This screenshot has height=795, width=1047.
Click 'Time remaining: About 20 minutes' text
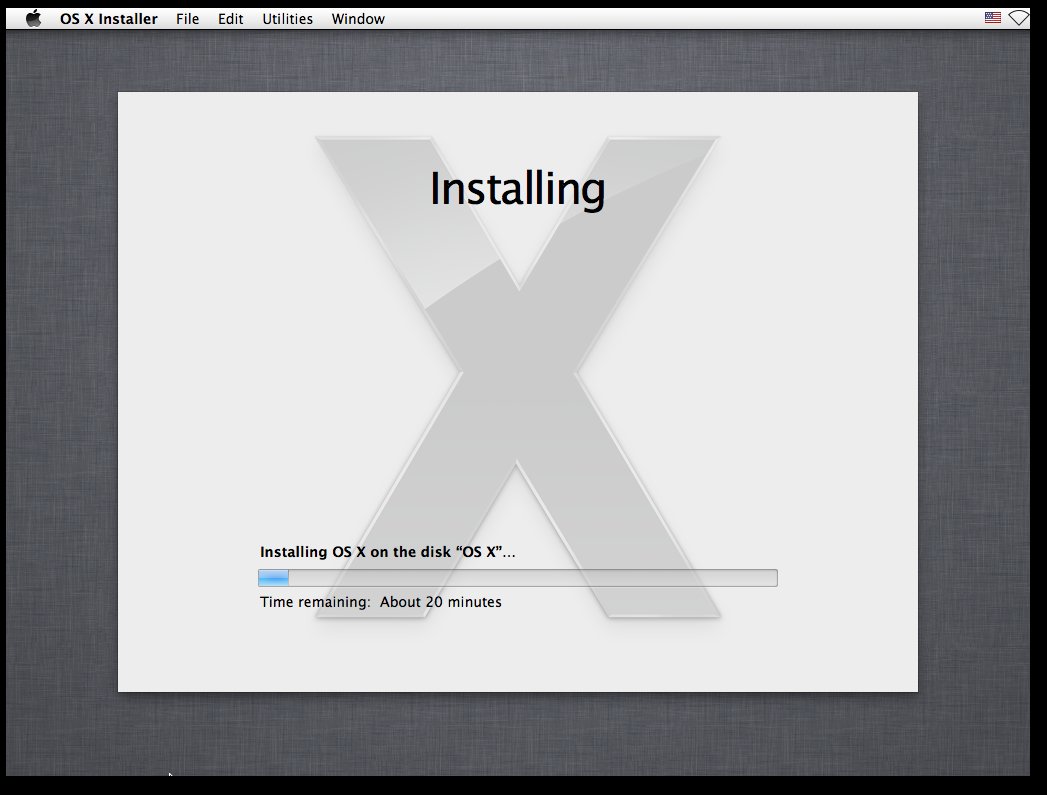click(381, 602)
